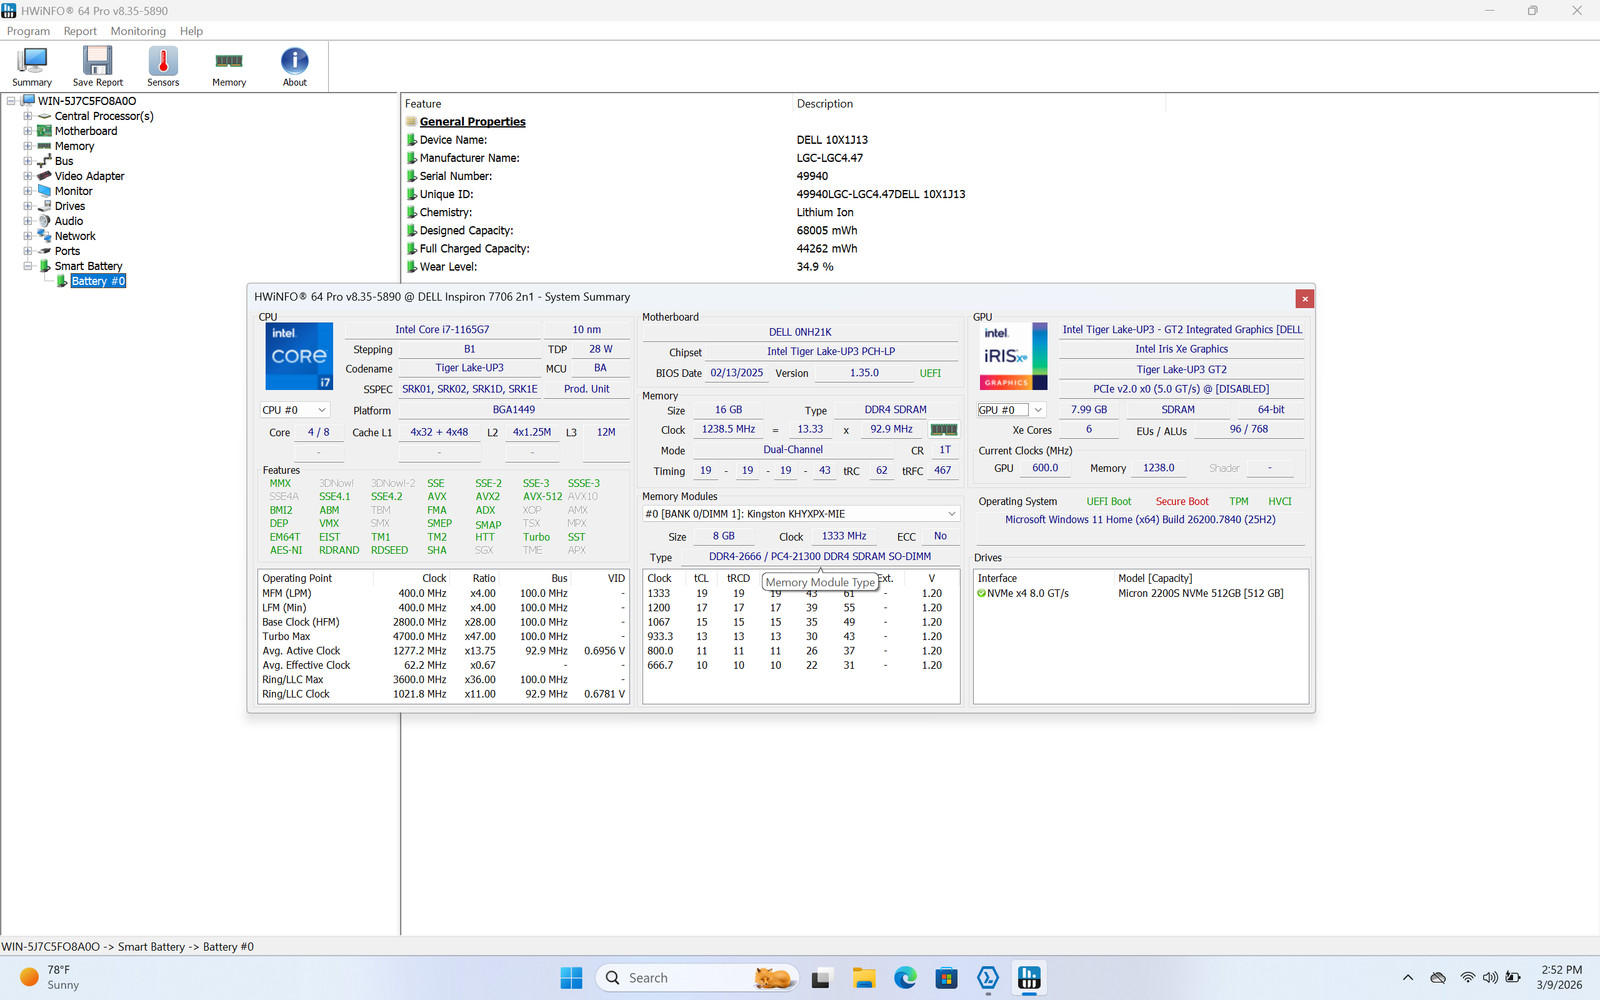The image size is (1600, 1000).
Task: Click the Intel Iris Xe Graphics name field
Action: (x=1181, y=350)
